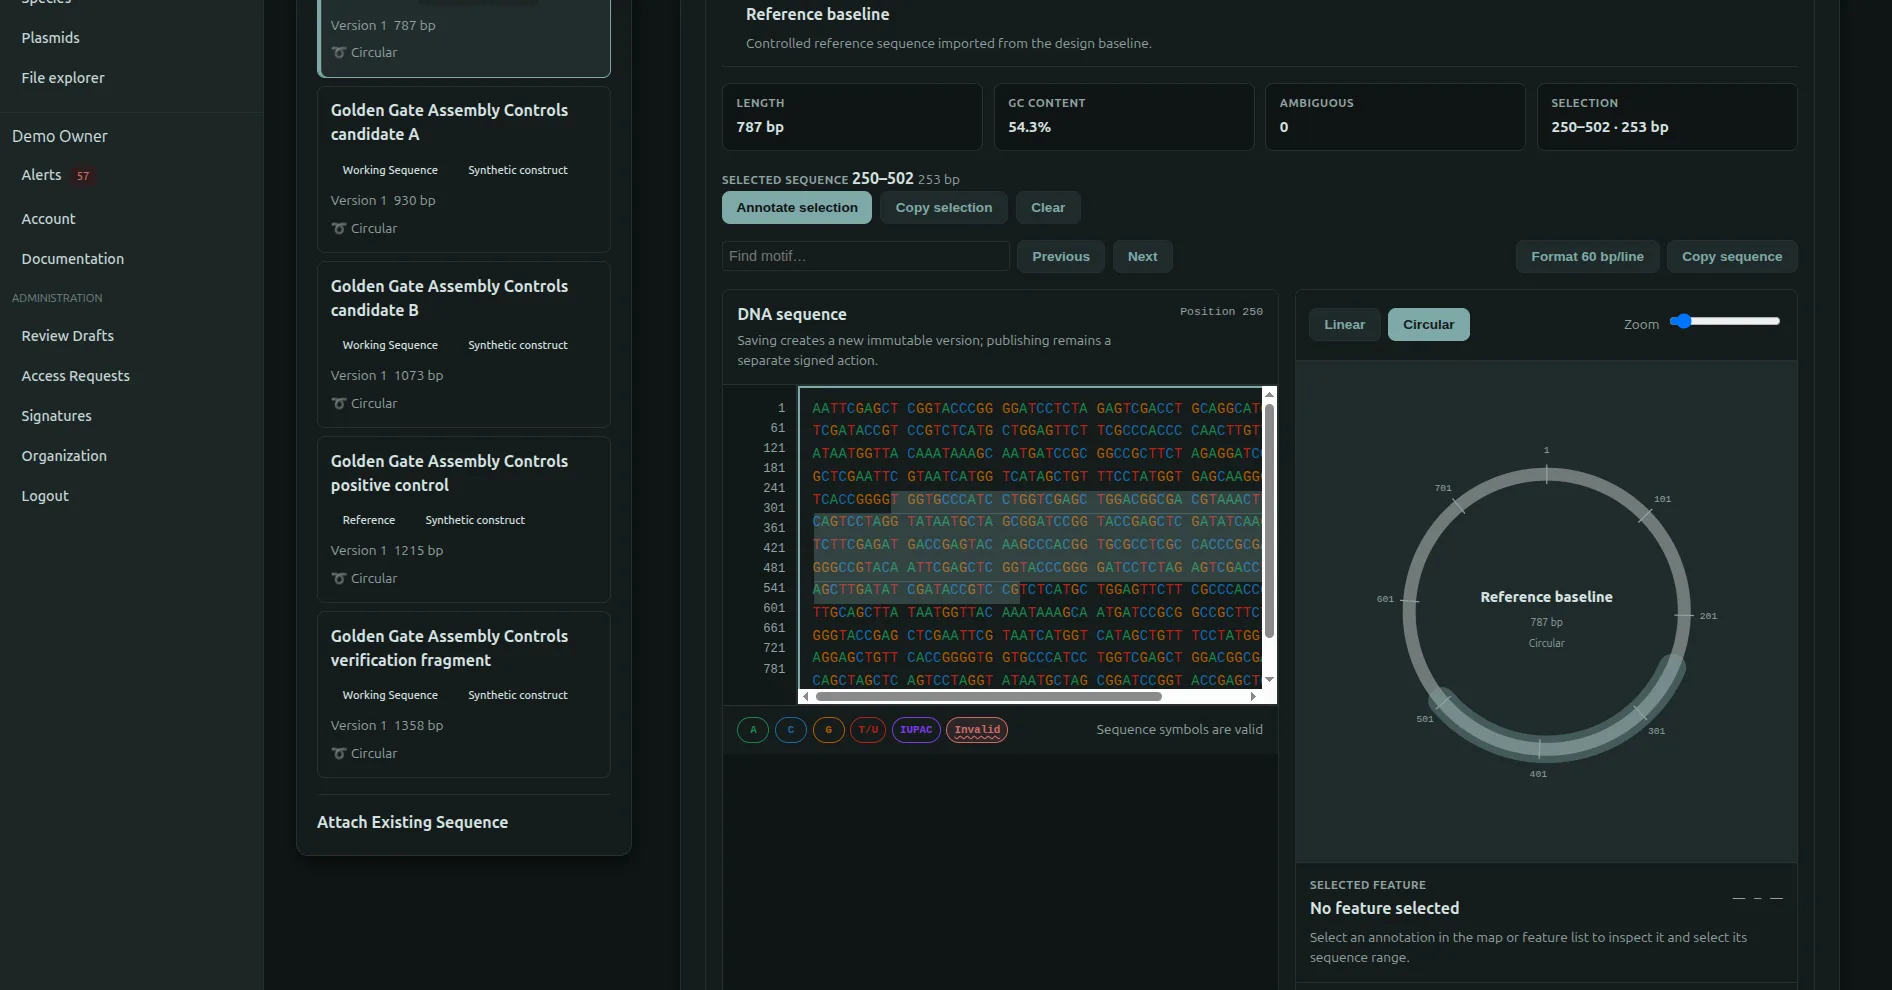Jump to Next motif match
This screenshot has width=1892, height=990.
pyautogui.click(x=1142, y=257)
